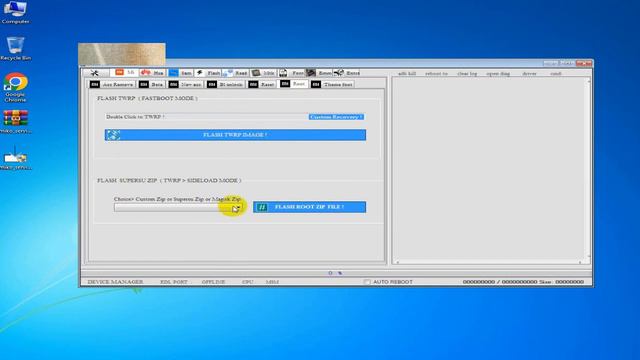Click the 0 % progress bar
Viewport: 640px width, 360px height.
336,273
